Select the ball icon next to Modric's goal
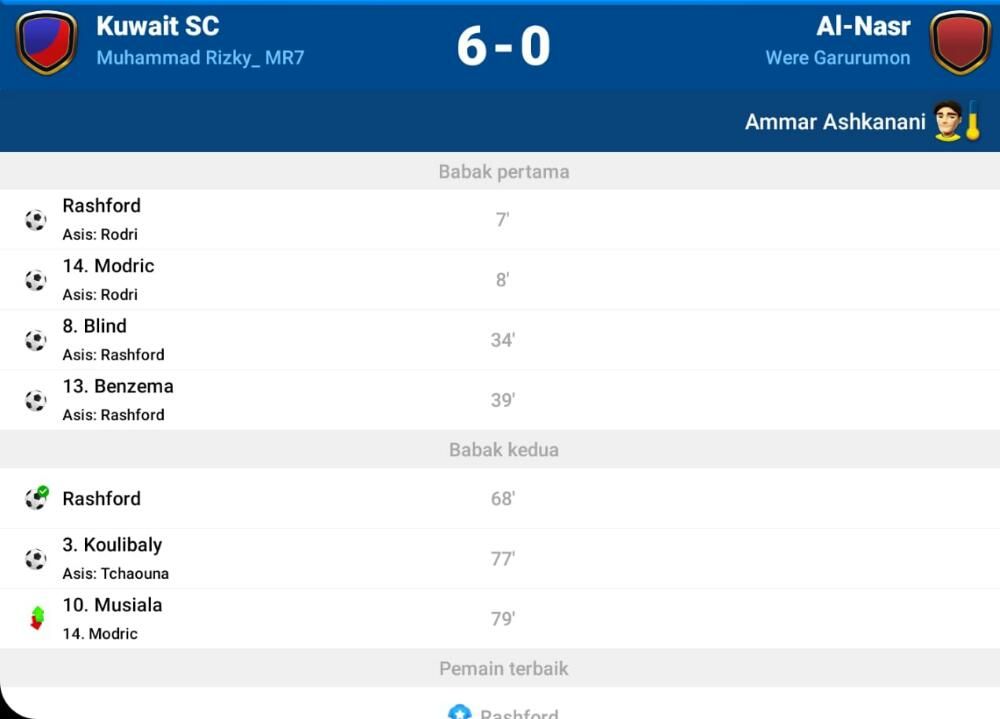 36,280
